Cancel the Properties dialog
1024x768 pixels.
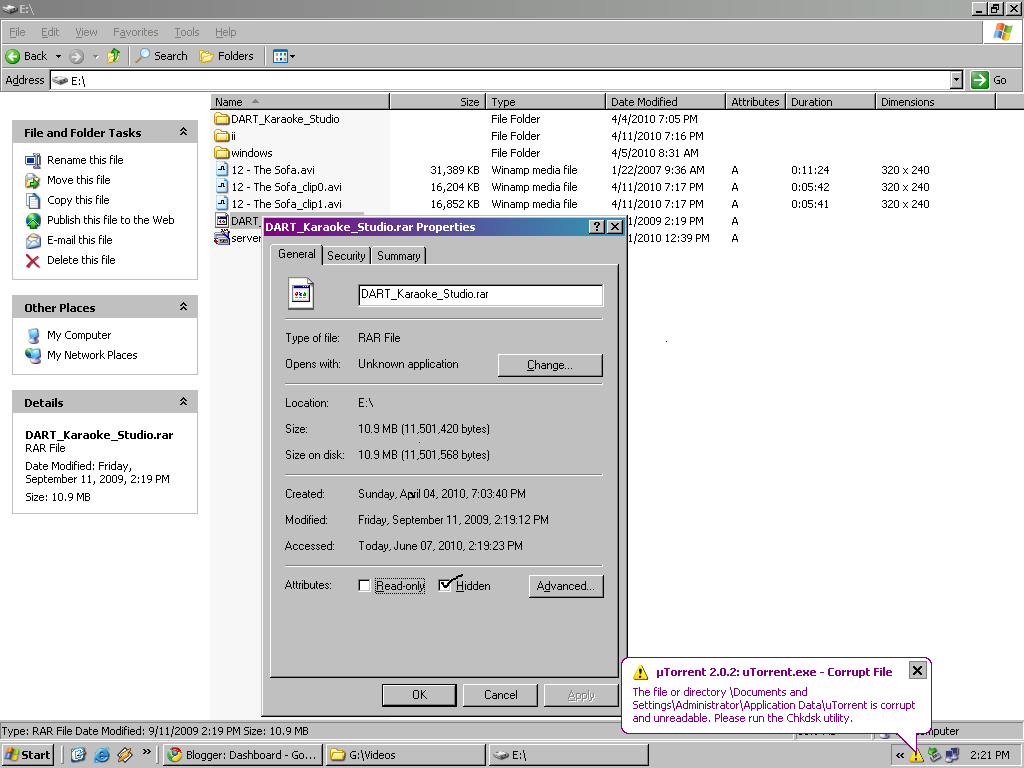(500, 695)
